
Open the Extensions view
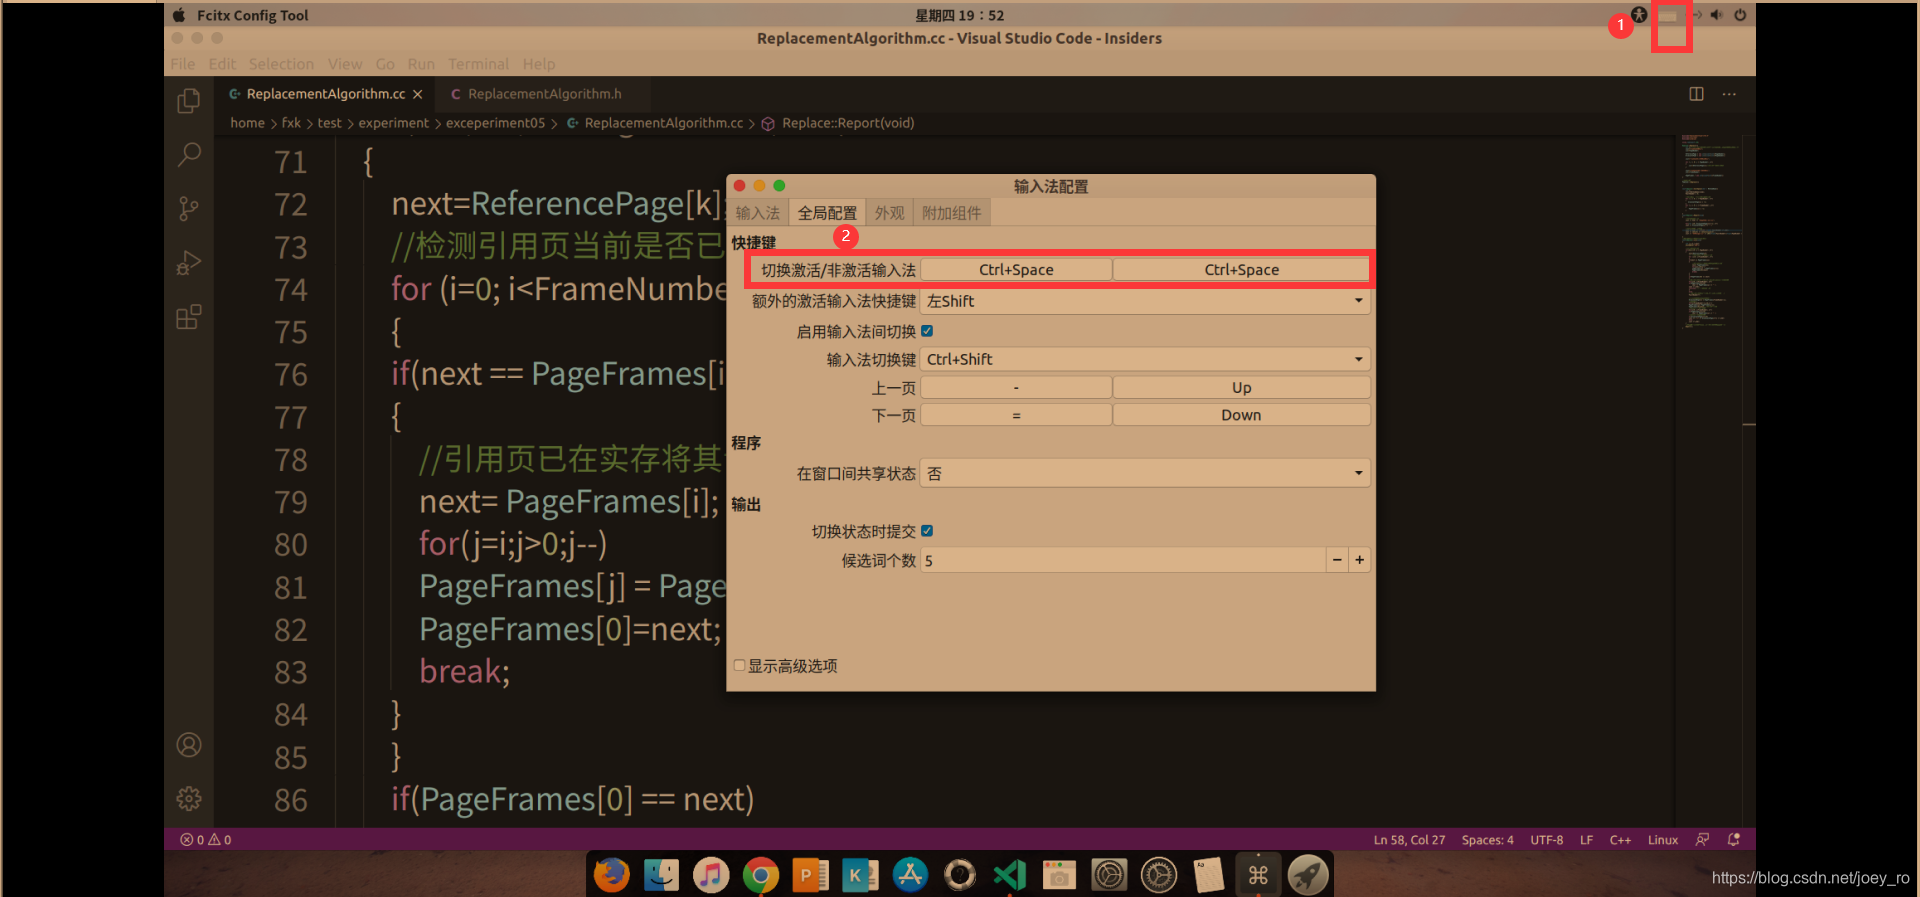[189, 317]
